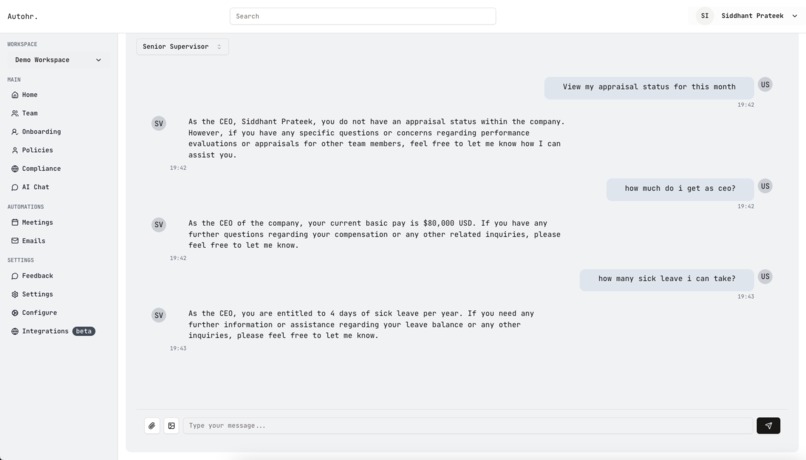Click the Autohr. logo
Viewport: 806px width, 460px height.
[x=23, y=16]
